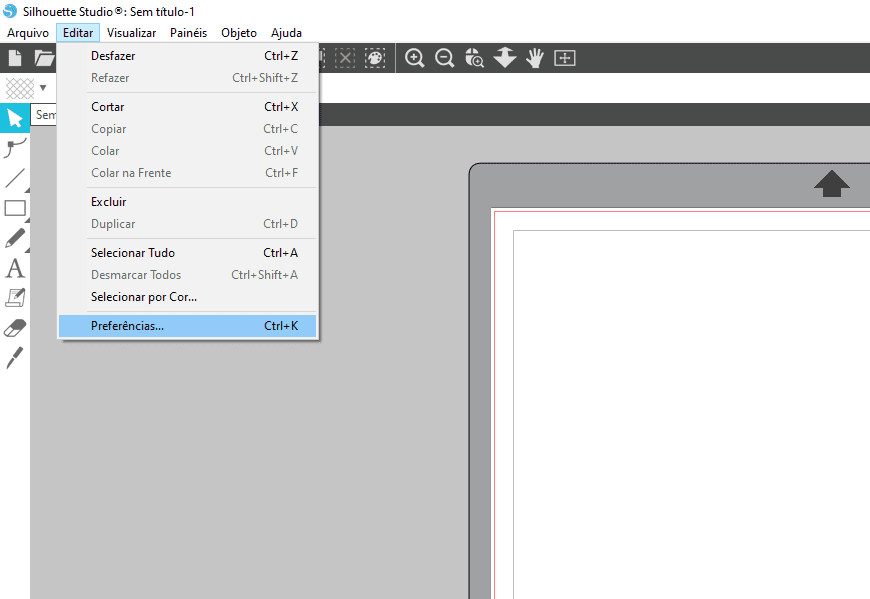This screenshot has height=599, width=870.
Task: Pick the Line drawing tool
Action: 15,179
